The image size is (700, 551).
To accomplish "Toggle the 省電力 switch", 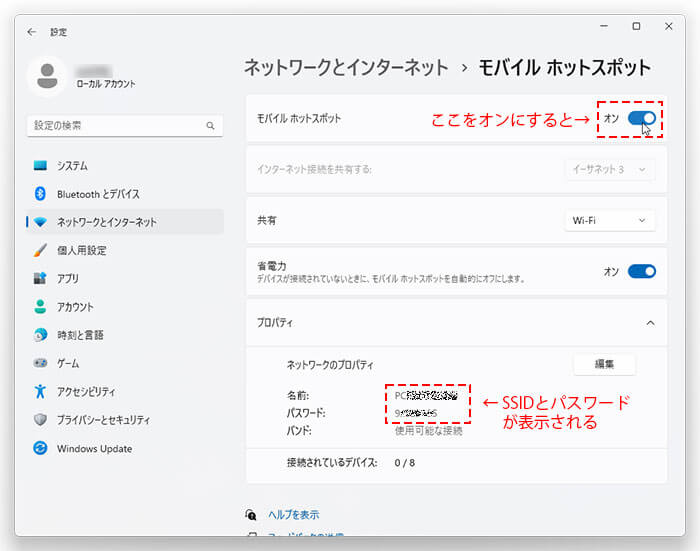I will 642,271.
